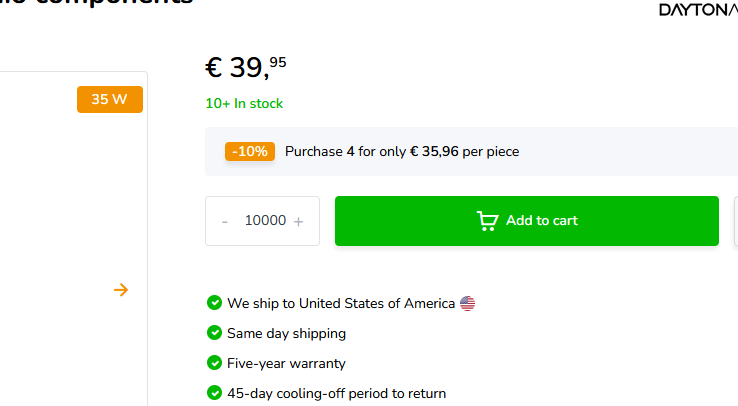Viewport: 738px width, 406px height.
Task: Click the Purchase 4 for only € 35,96 offer
Action: 402,152
